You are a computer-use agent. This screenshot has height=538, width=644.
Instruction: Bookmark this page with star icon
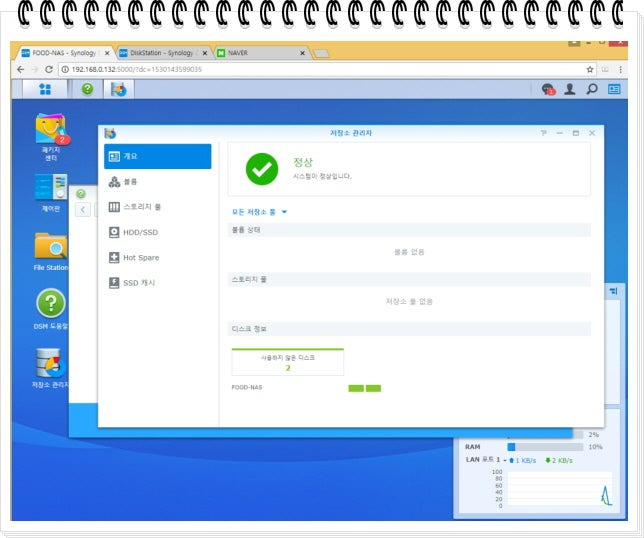(590, 69)
